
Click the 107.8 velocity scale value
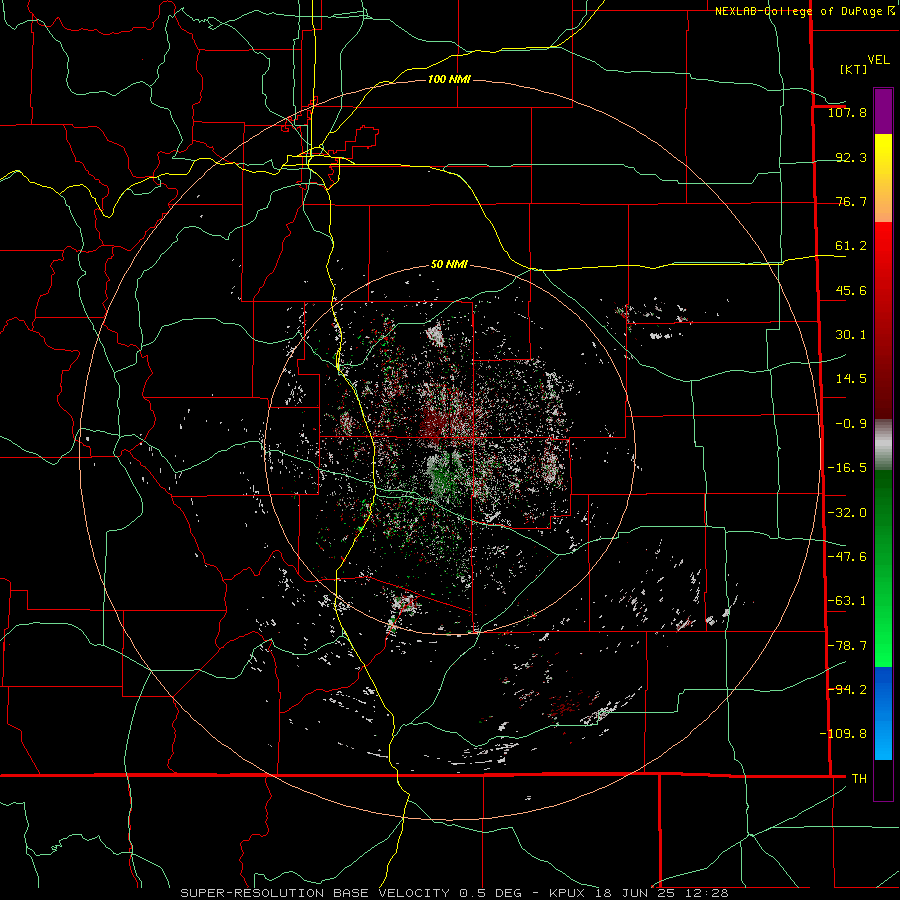coord(847,112)
